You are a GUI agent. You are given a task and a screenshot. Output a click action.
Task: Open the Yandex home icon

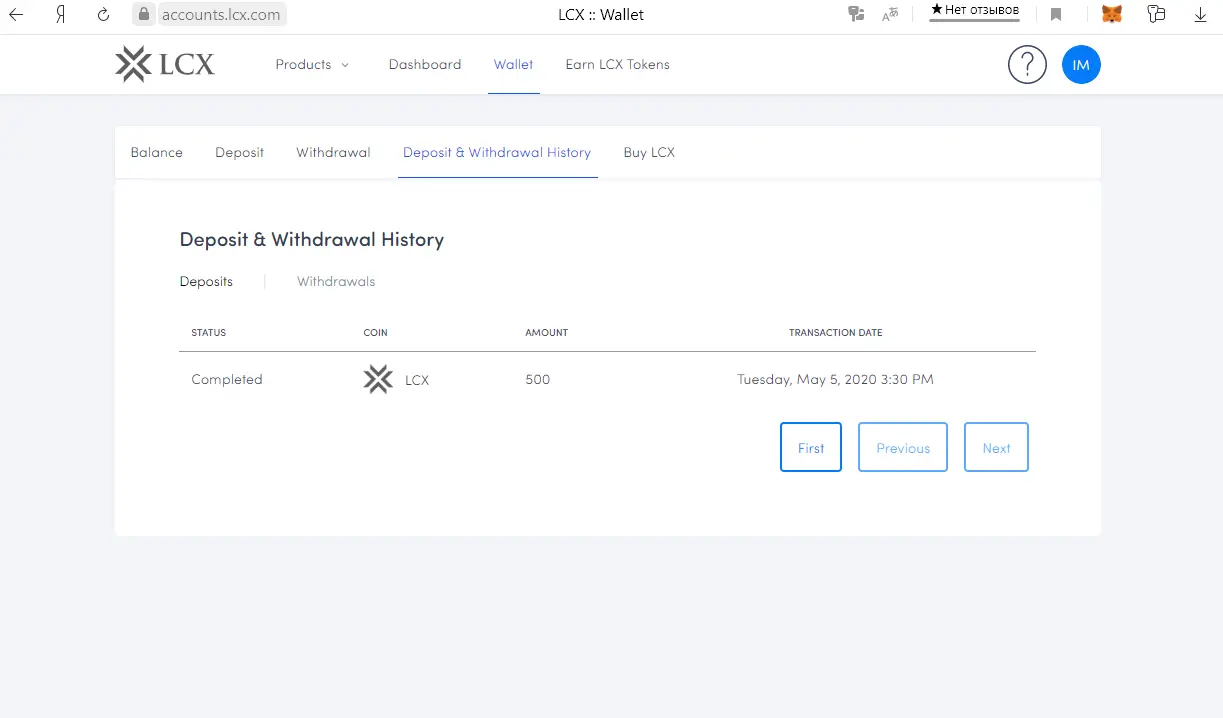click(60, 15)
